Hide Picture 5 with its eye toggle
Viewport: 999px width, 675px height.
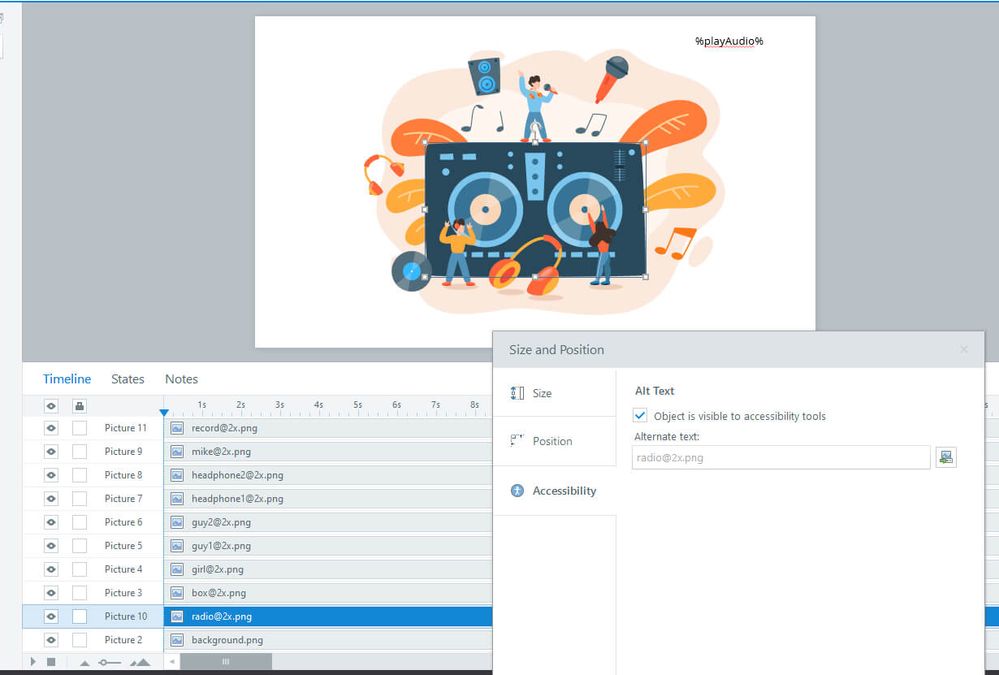tap(51, 546)
